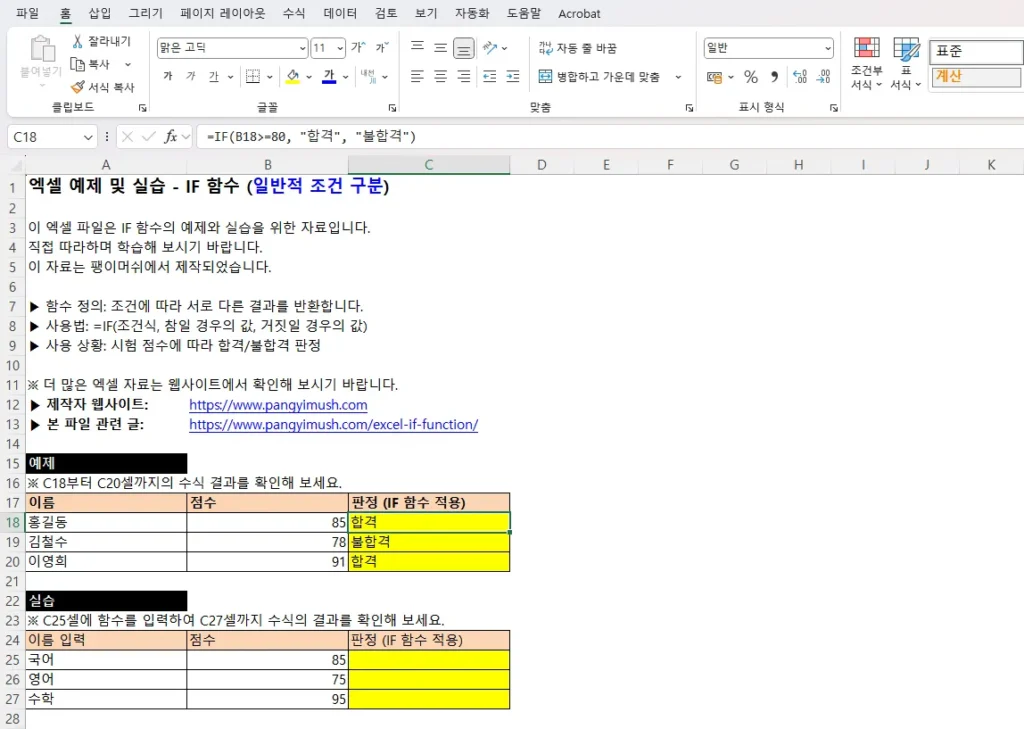Viewport: 1024px width, 729px height.
Task: Apply percent style
Action: [x=751, y=77]
